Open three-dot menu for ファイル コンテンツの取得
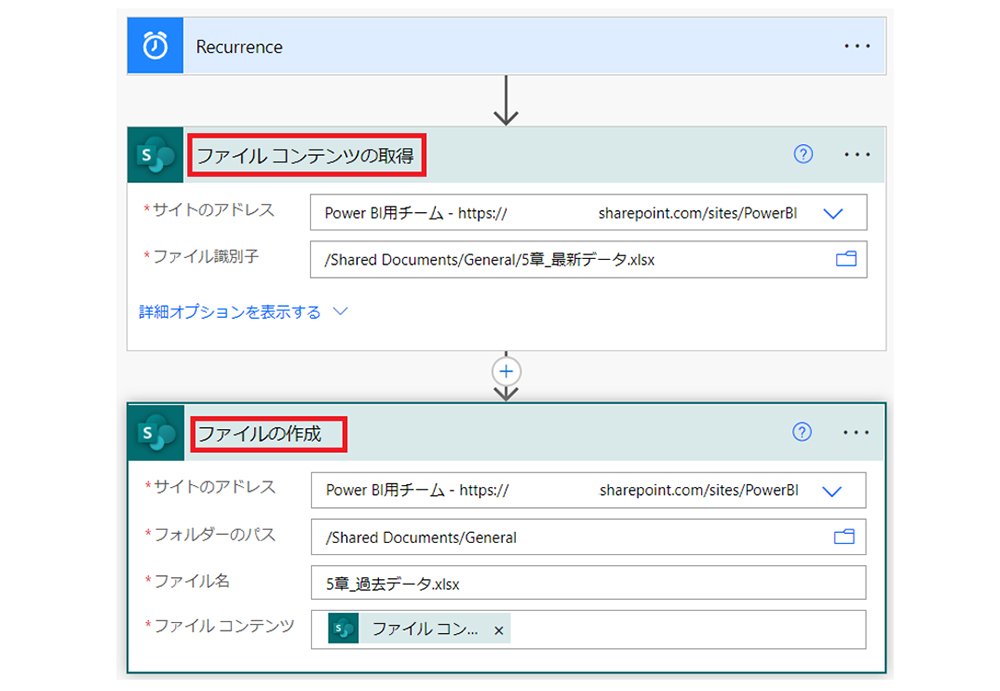Screen dimensions: 1000x691 pos(857,154)
